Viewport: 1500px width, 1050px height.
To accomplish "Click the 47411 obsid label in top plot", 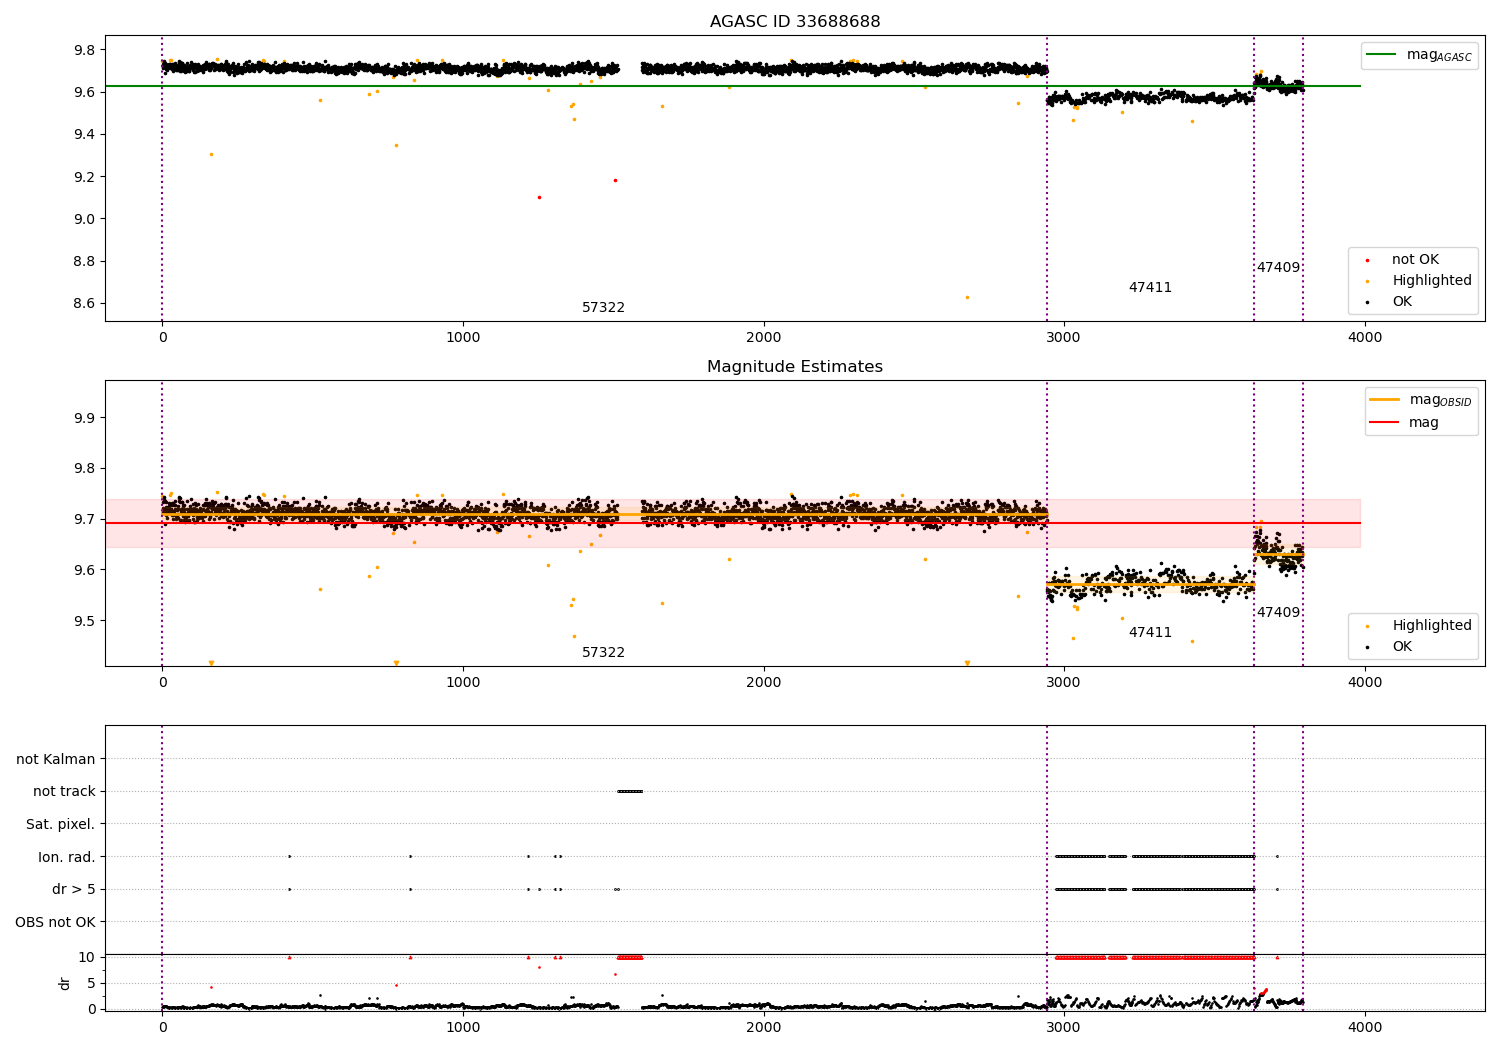I will tap(1150, 288).
